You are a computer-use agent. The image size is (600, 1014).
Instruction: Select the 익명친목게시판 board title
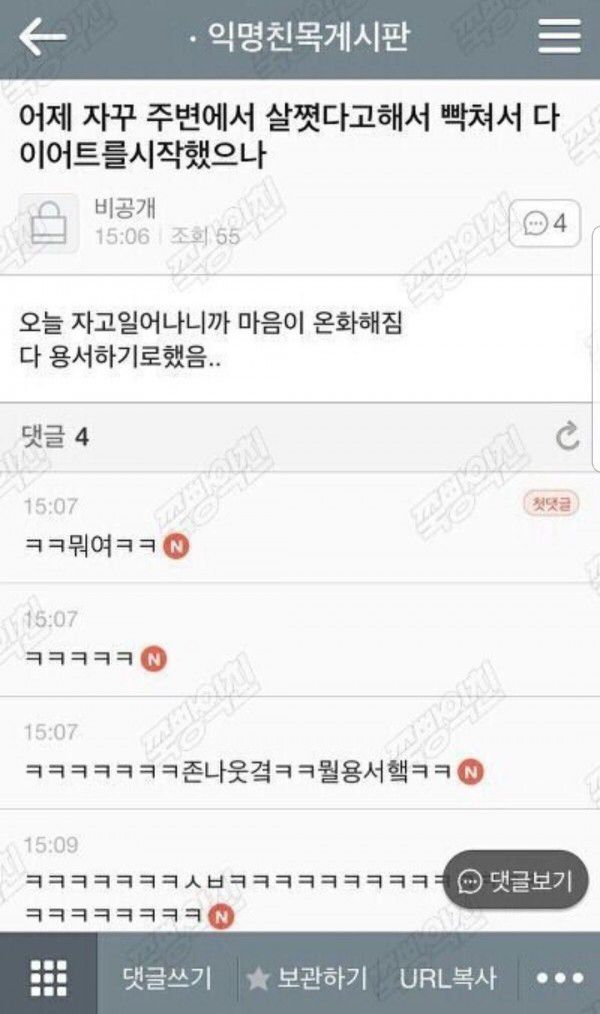click(308, 36)
